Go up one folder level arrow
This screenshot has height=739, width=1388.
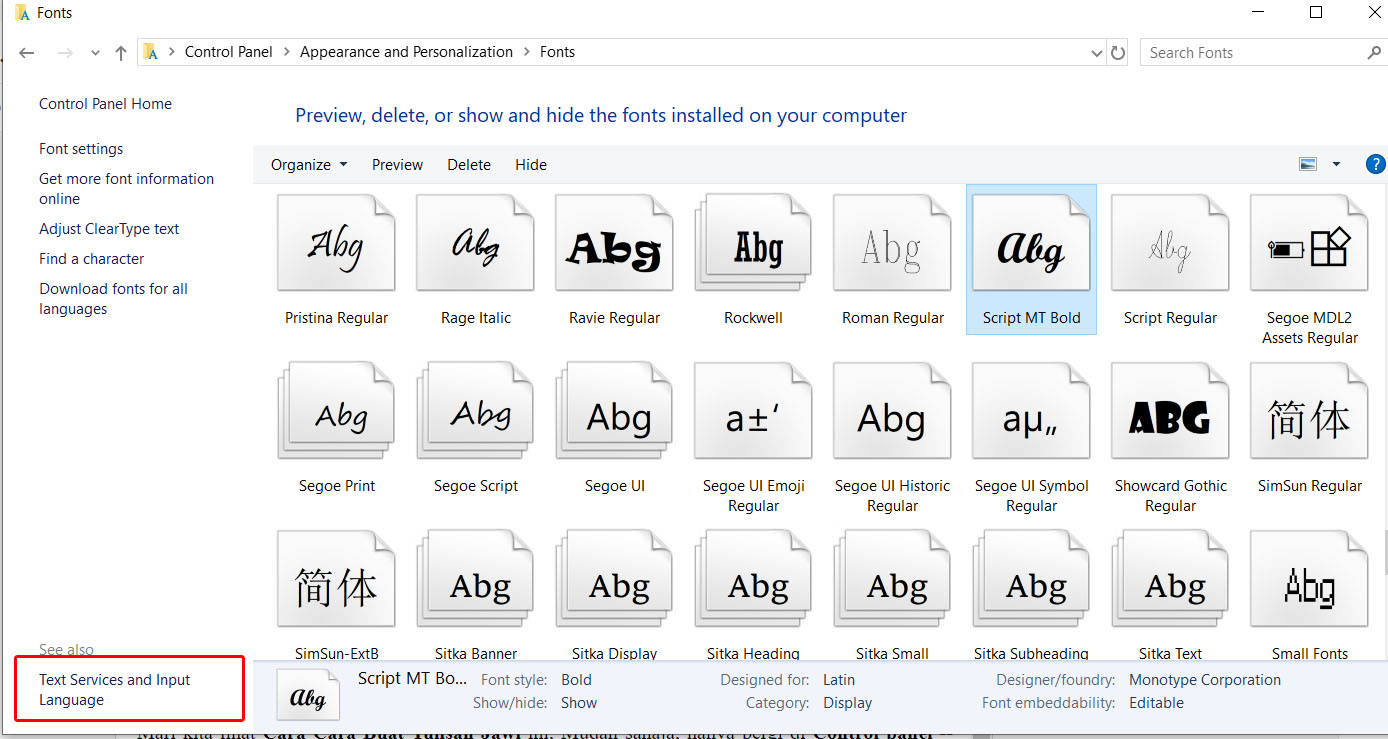[121, 52]
